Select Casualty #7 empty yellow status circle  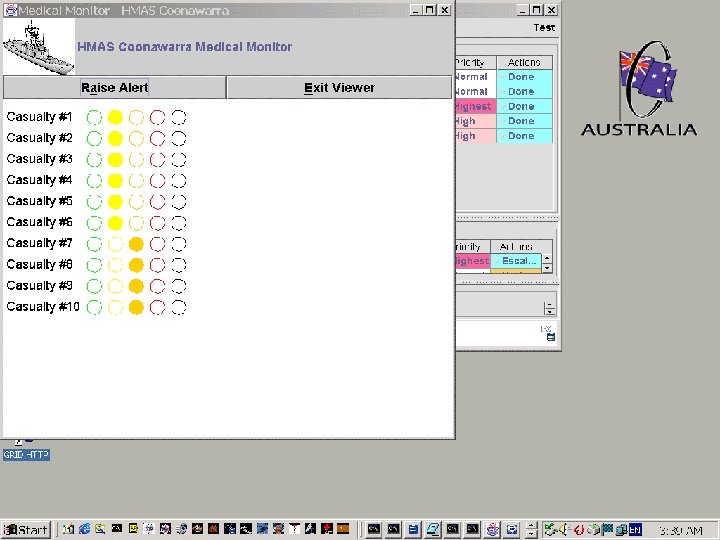(x=115, y=244)
